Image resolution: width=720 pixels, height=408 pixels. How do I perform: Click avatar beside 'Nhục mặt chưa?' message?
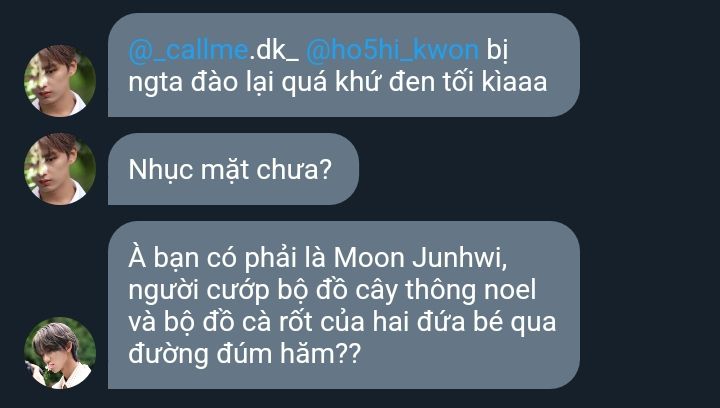(60, 169)
